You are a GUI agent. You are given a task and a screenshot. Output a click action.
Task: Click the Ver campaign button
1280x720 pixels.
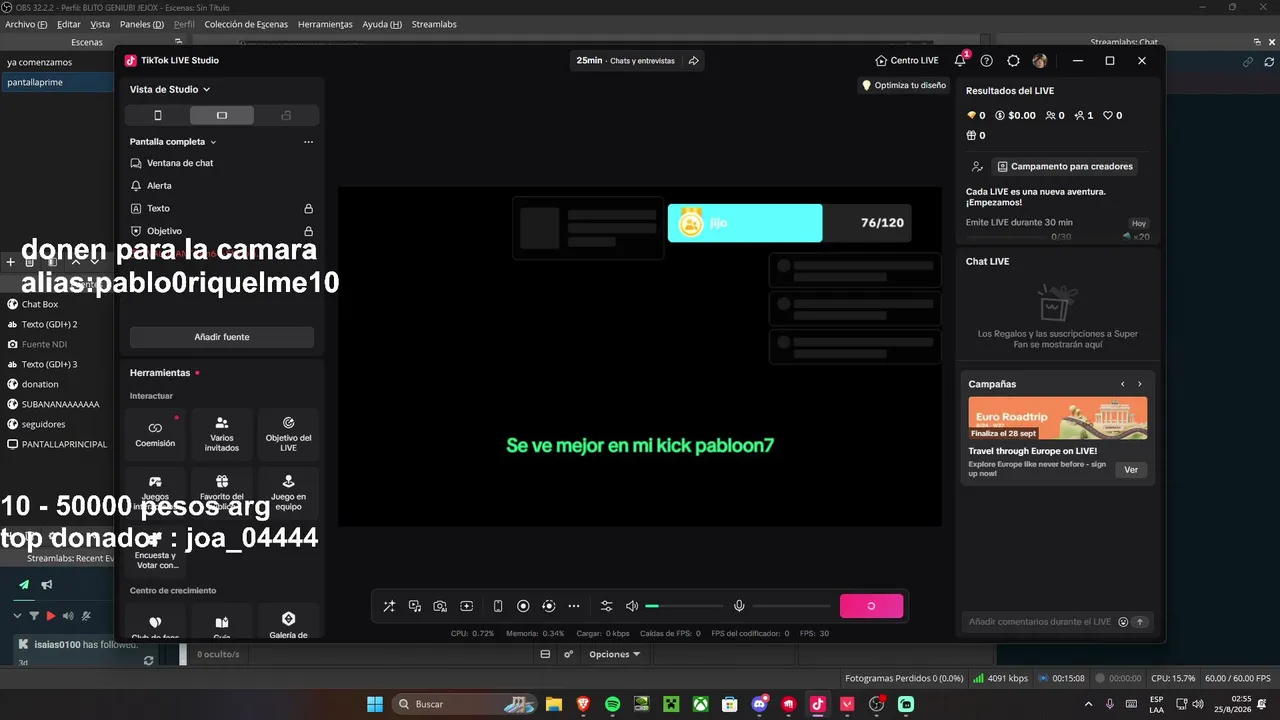(x=1131, y=470)
